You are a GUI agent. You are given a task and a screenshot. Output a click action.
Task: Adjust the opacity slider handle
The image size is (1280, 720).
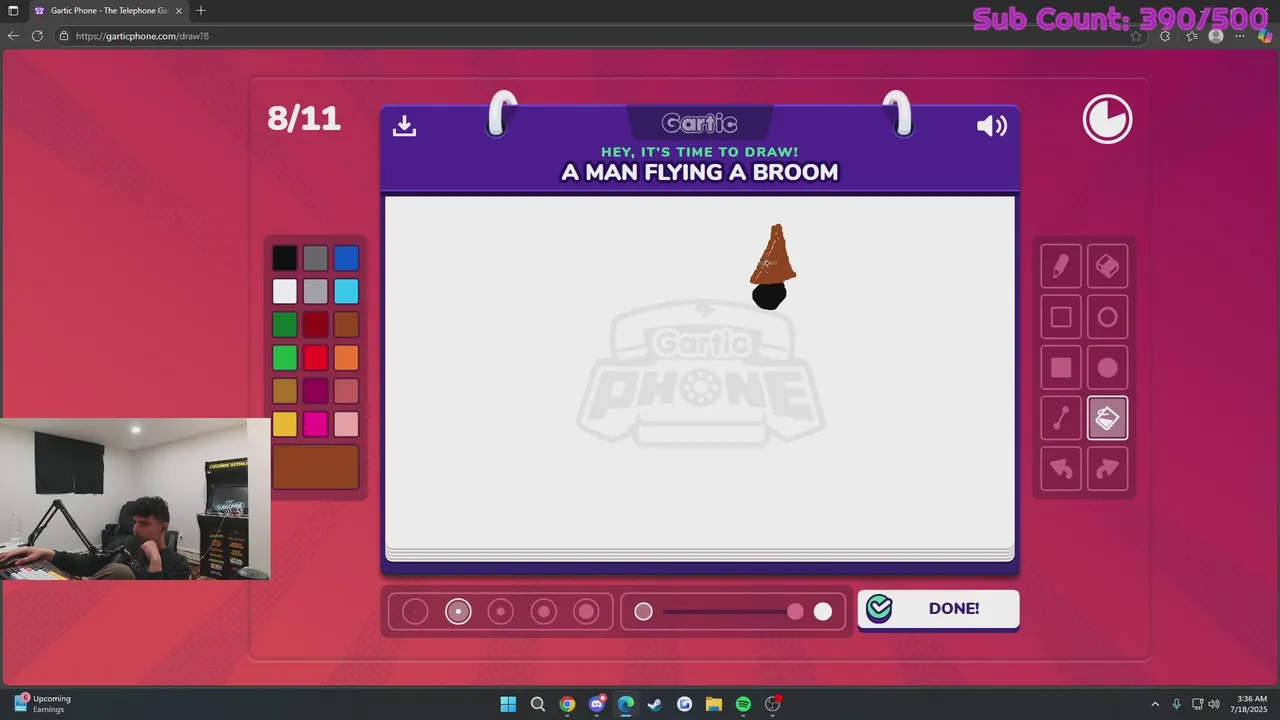click(x=795, y=611)
